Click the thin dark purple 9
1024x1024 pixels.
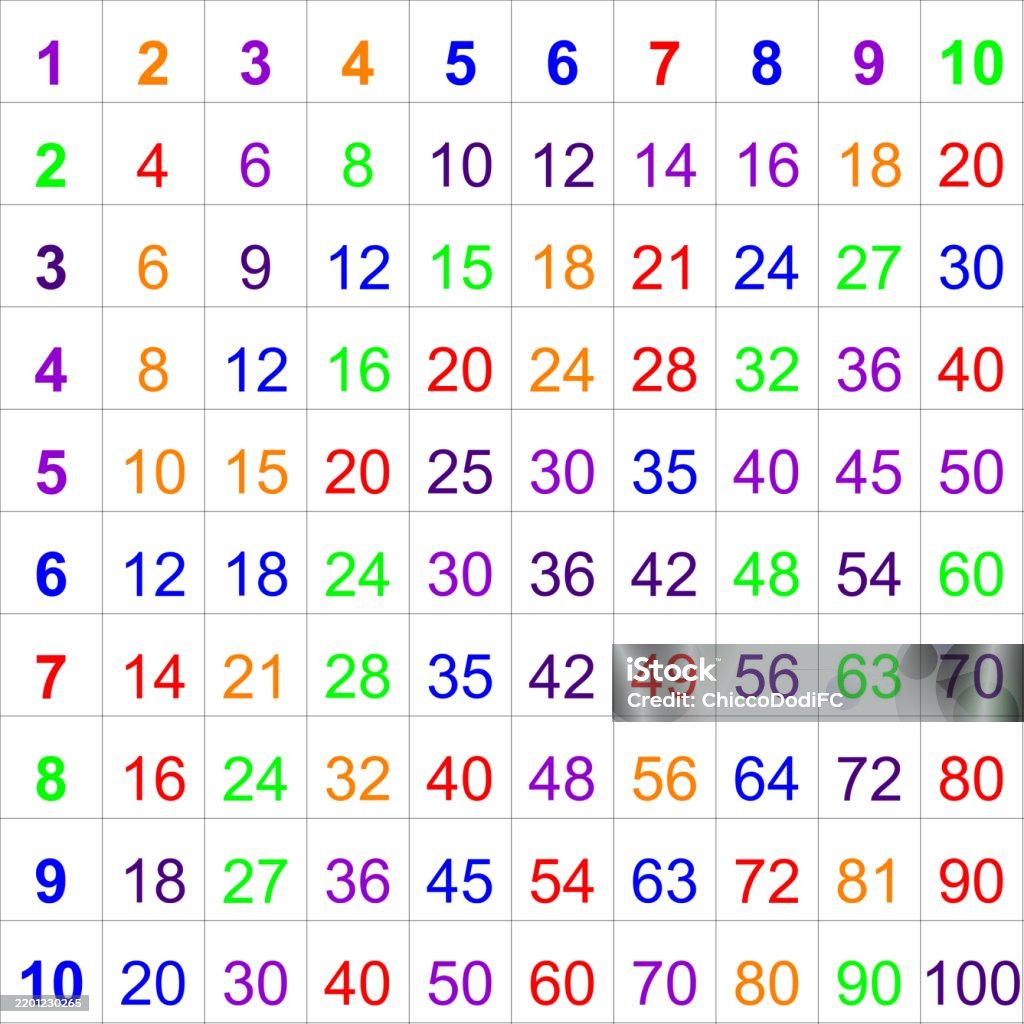[x=255, y=268]
